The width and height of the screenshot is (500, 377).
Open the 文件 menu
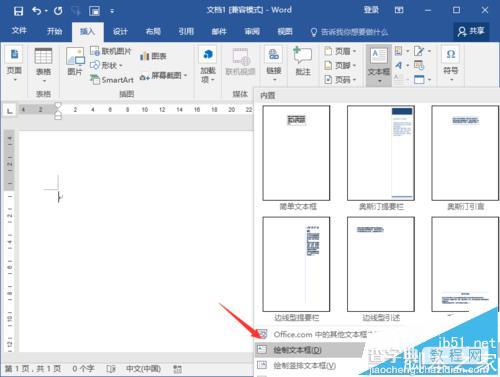[19, 31]
